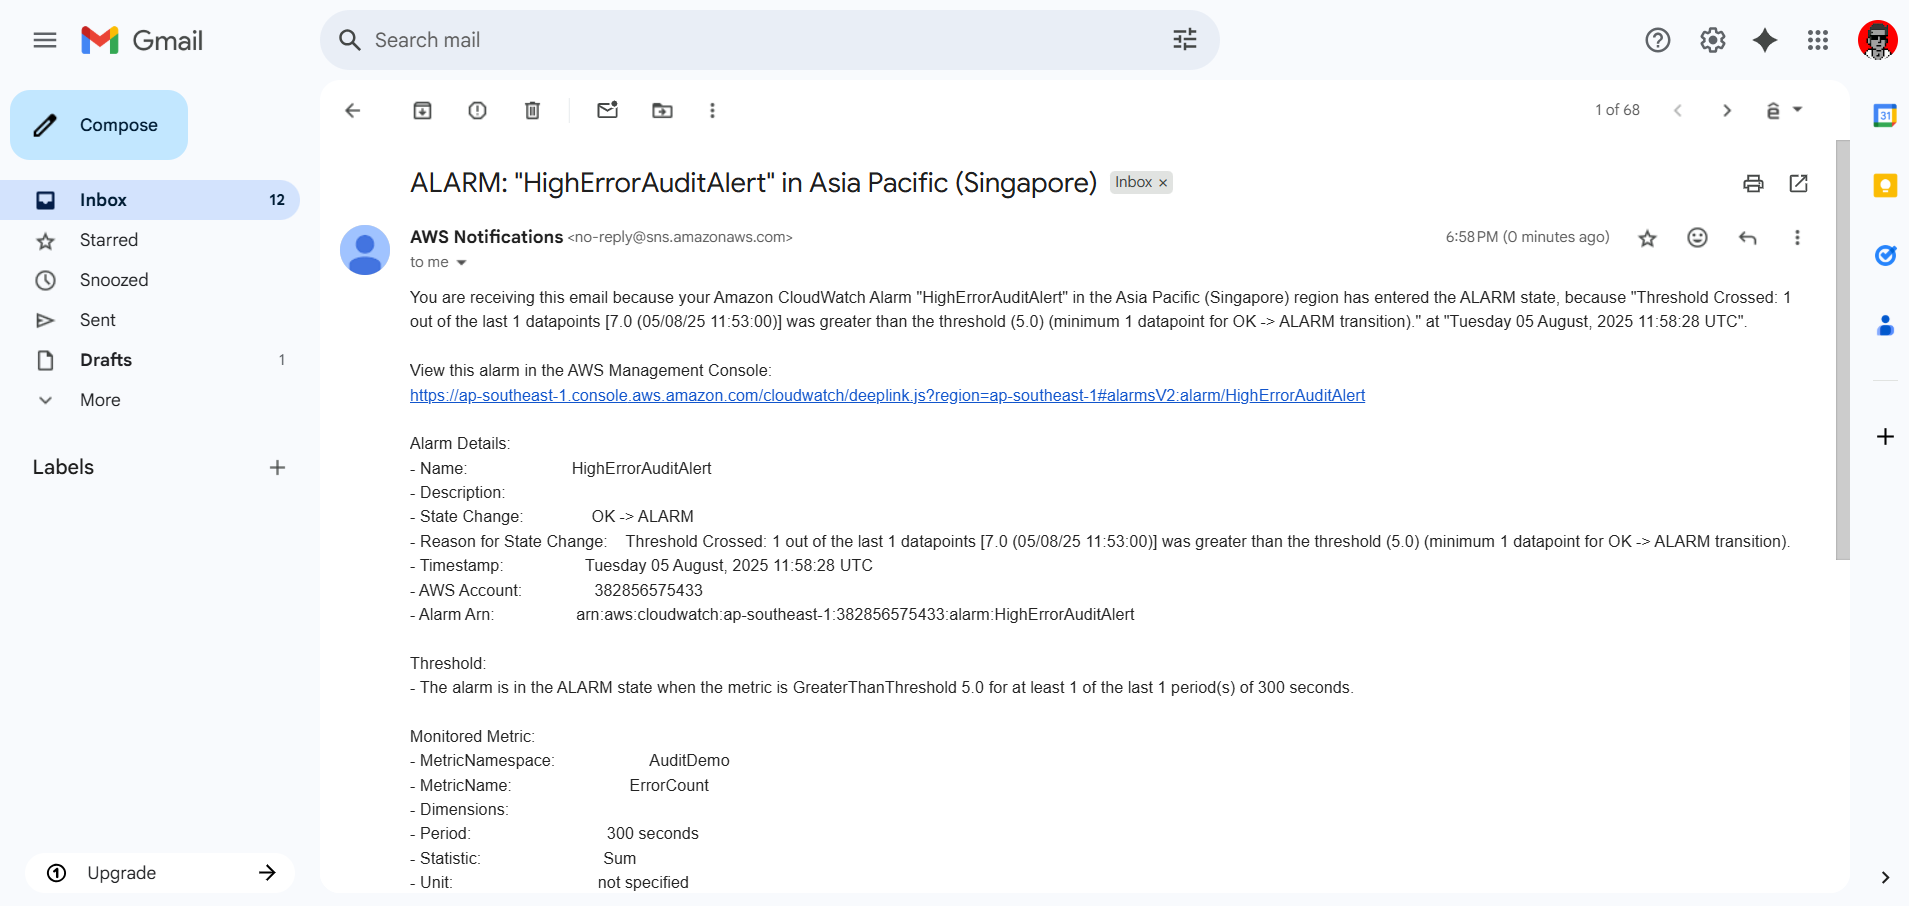This screenshot has width=1909, height=906.
Task: Open the Starred folder
Action: pos(150,240)
